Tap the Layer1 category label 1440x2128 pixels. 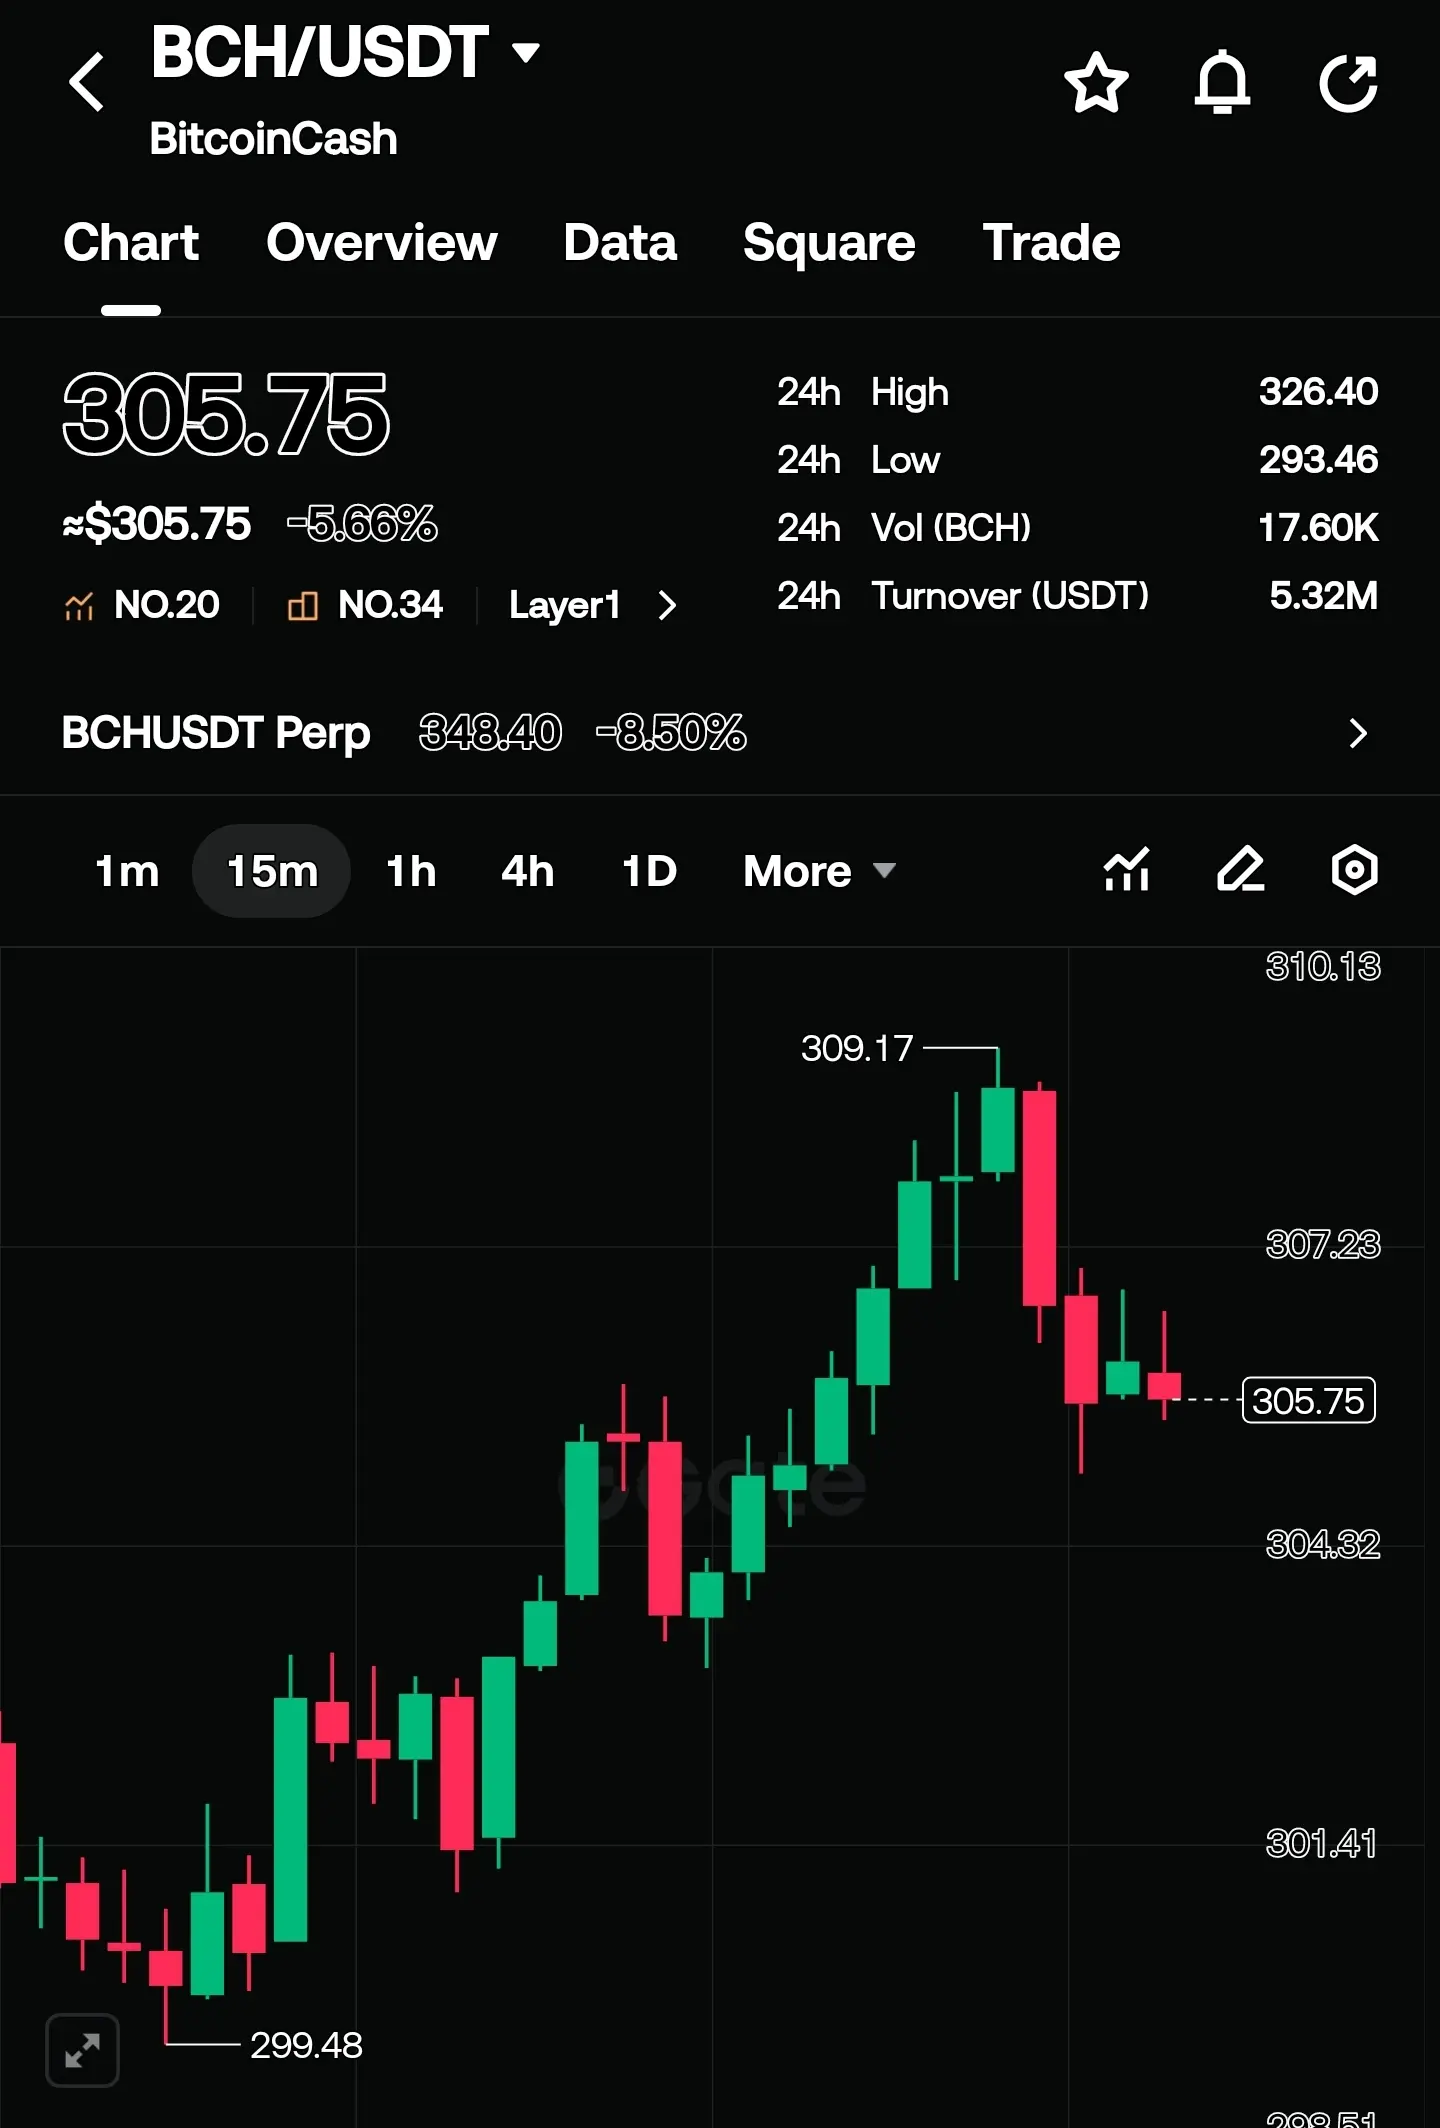565,605
